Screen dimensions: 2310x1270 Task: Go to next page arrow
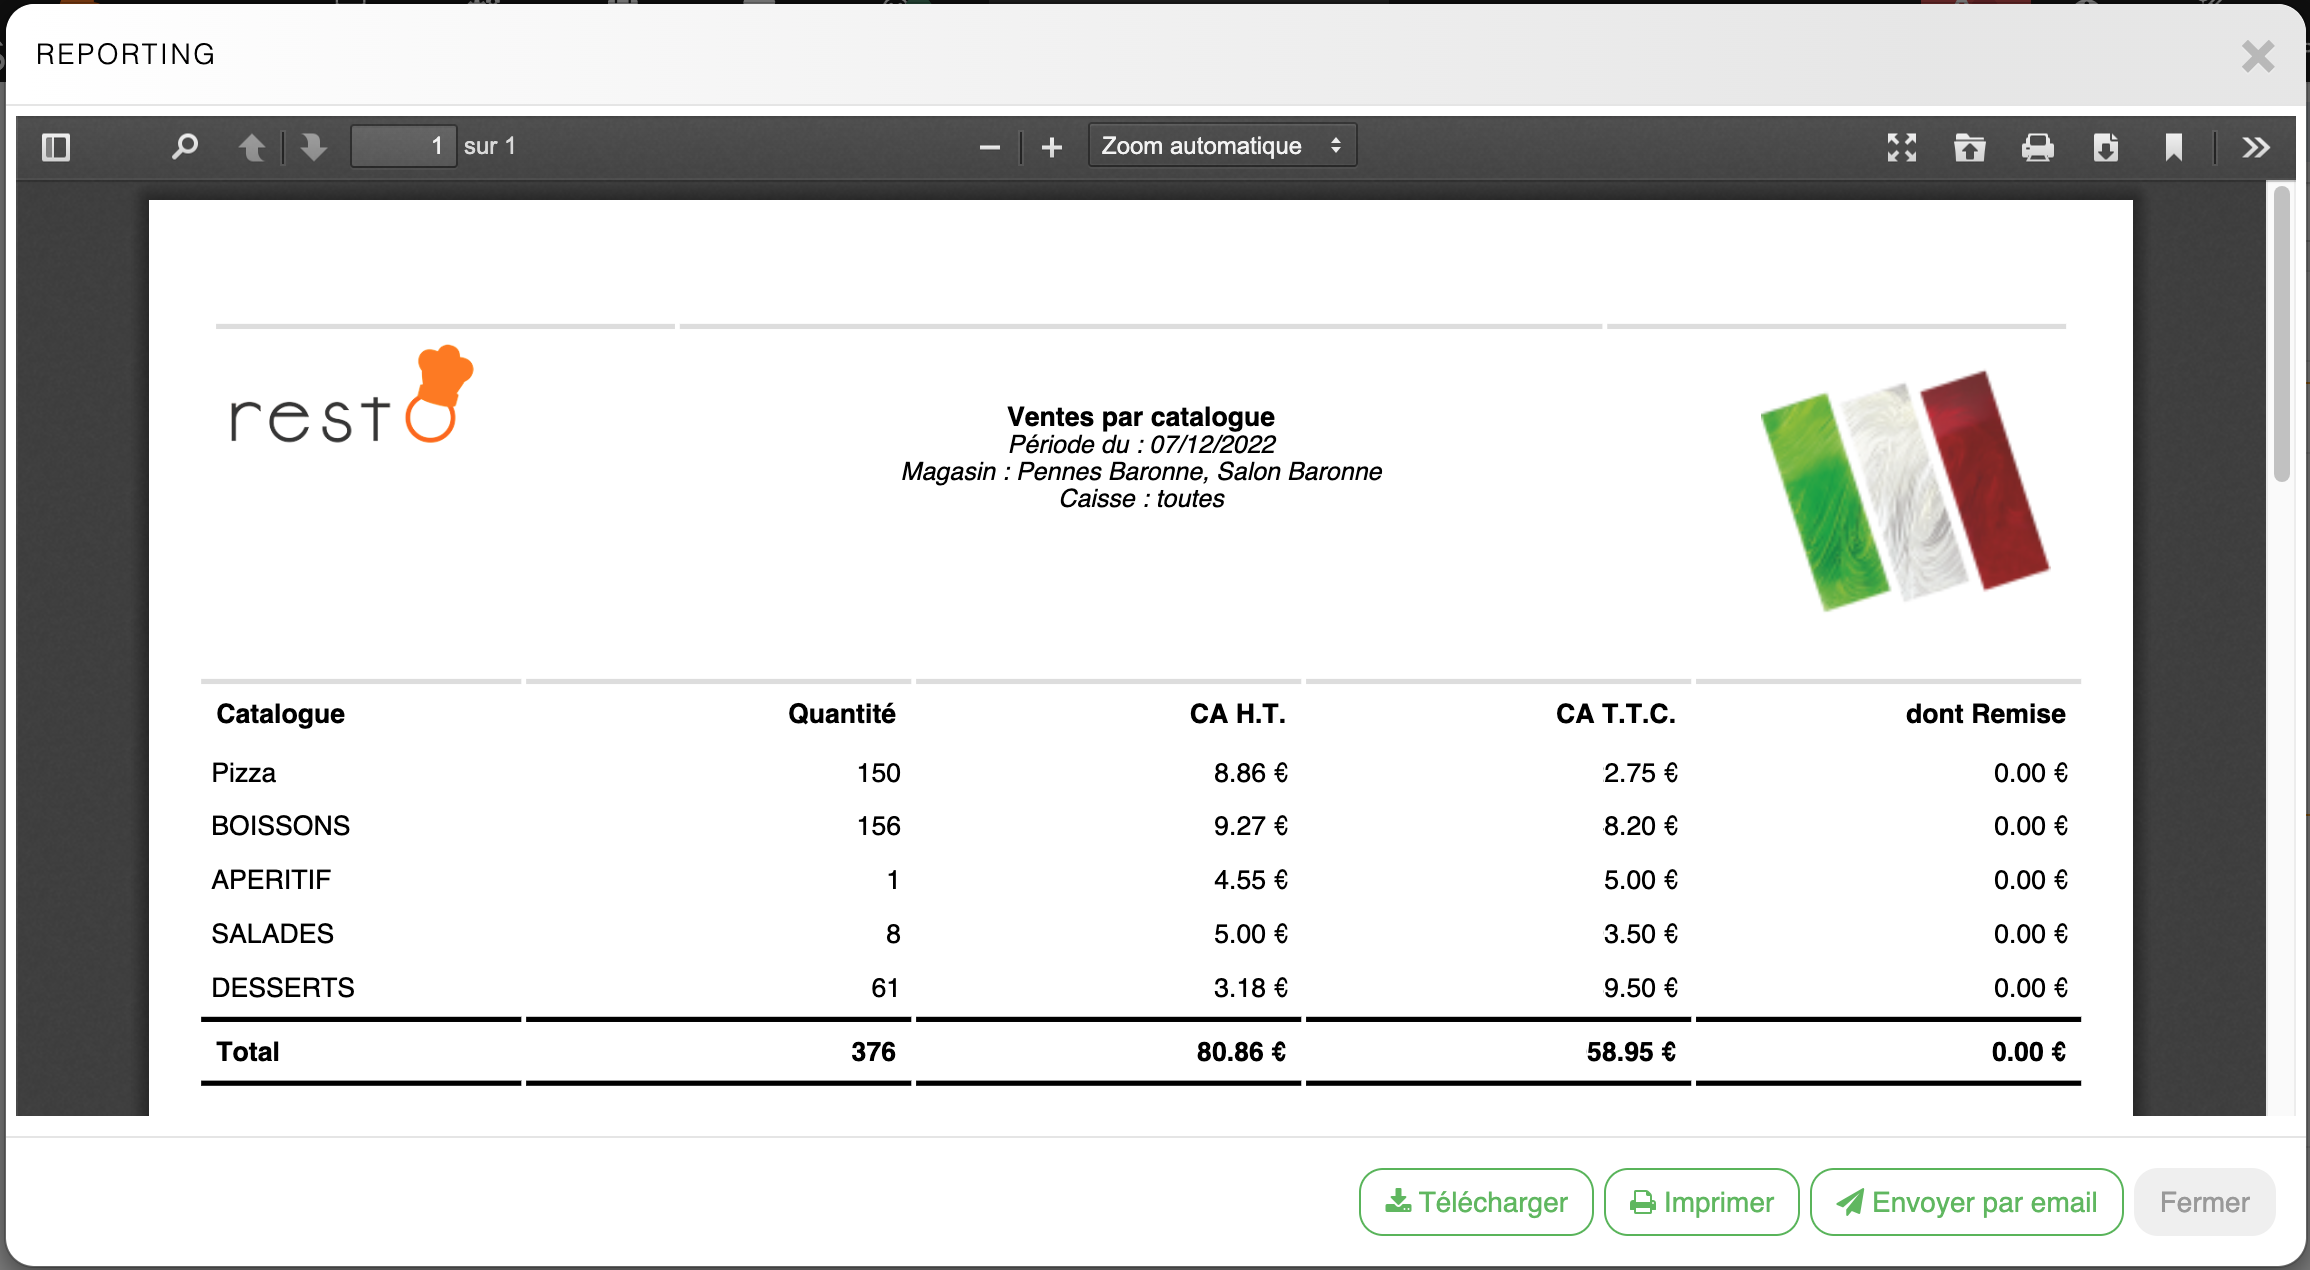click(x=314, y=147)
